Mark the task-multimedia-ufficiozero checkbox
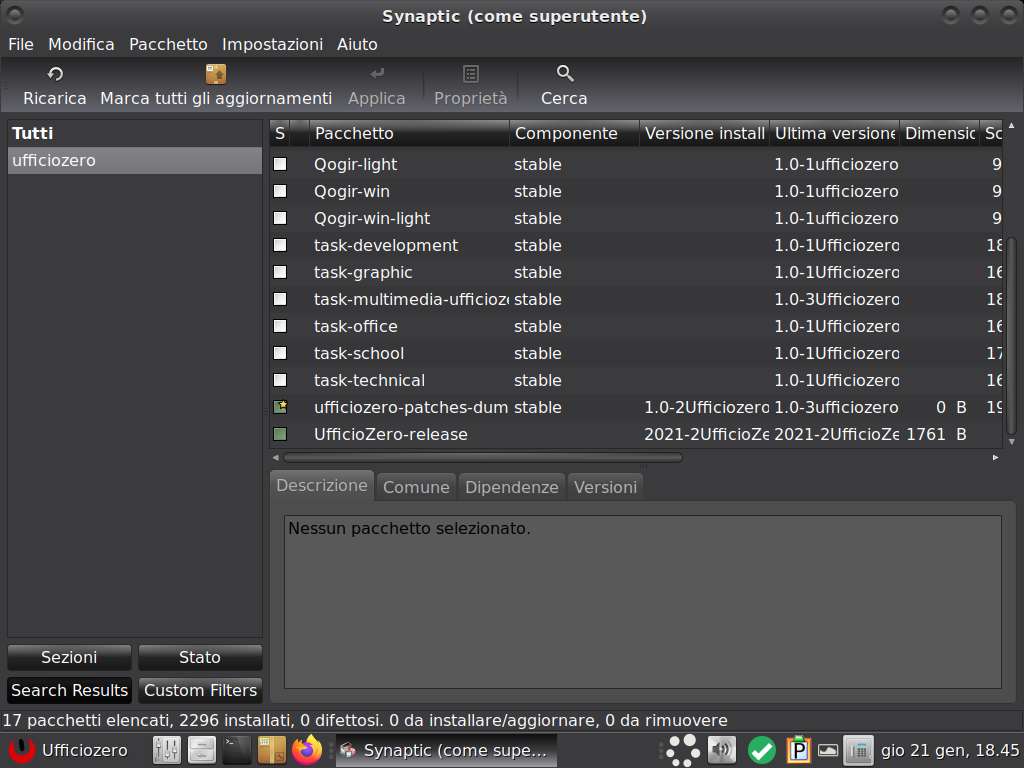1024x768 pixels. 280,299
